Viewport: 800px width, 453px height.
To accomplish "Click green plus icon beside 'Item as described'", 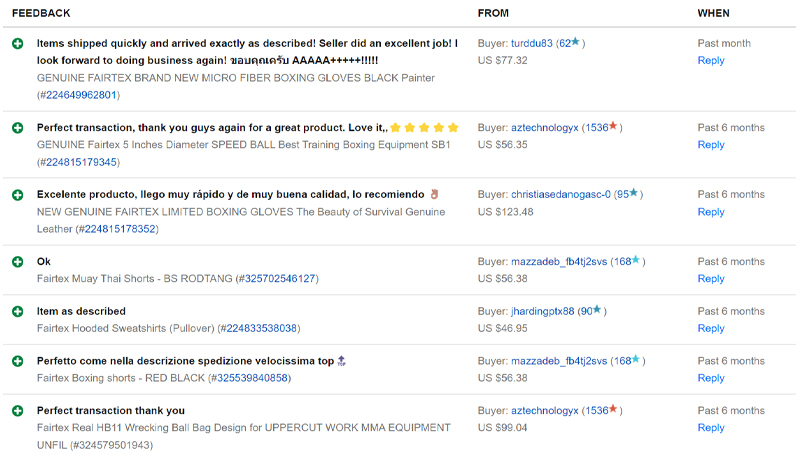I will (18, 312).
